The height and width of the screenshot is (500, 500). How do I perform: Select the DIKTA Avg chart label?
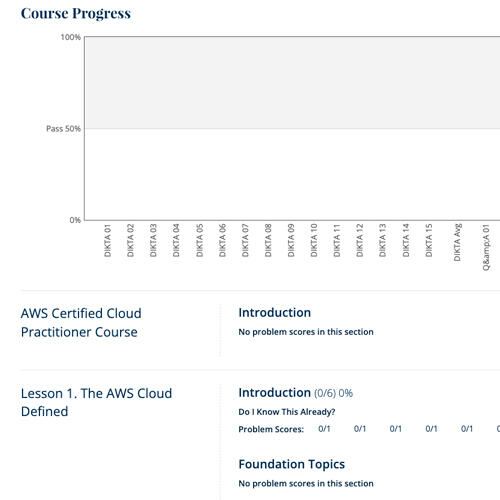click(457, 242)
